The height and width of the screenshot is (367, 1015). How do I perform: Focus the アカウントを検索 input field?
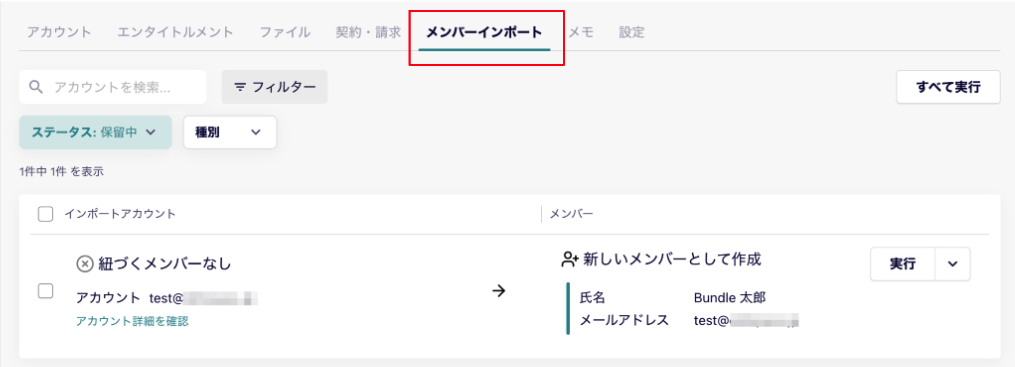(113, 87)
